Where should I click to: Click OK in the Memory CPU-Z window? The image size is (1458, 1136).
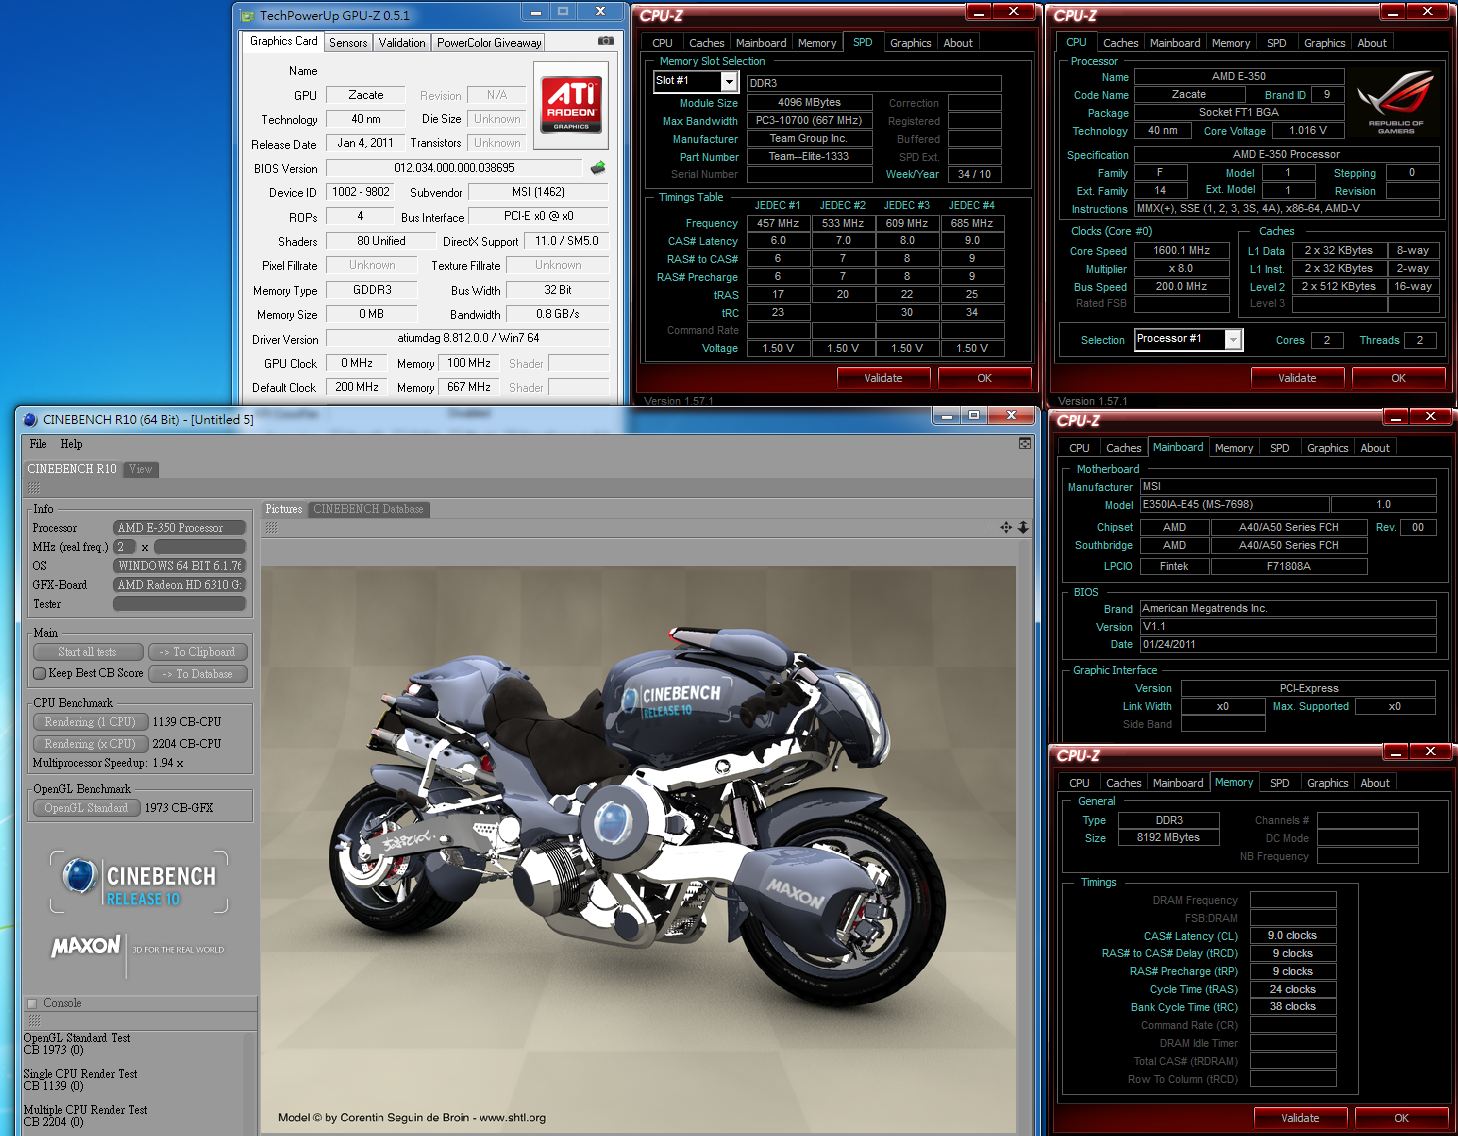coord(1401,1118)
